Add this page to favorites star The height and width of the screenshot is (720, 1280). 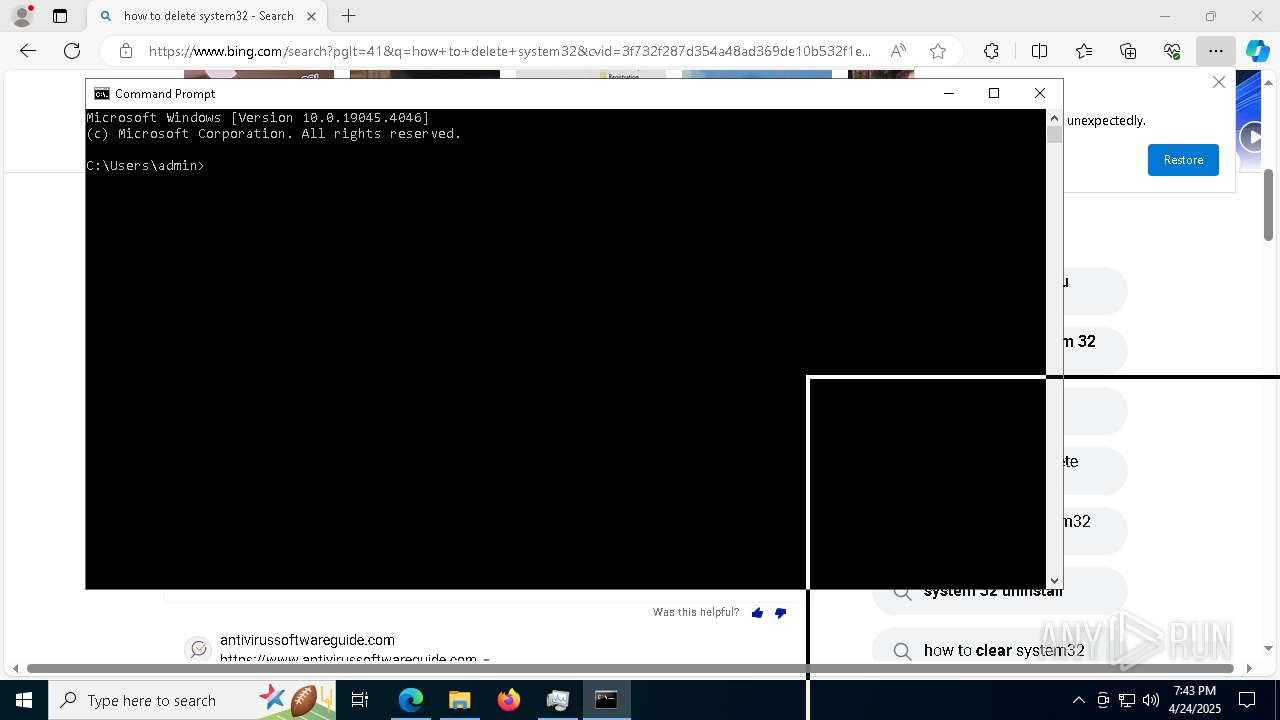point(937,51)
